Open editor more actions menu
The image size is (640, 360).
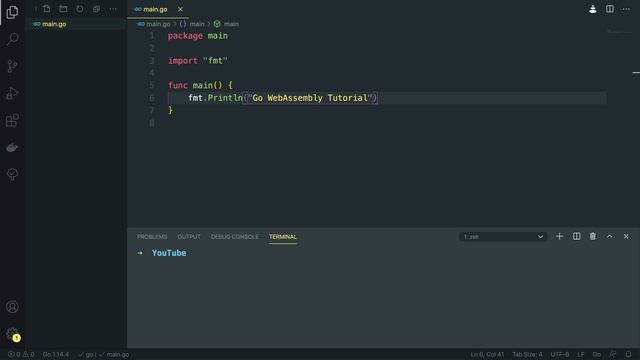626,9
